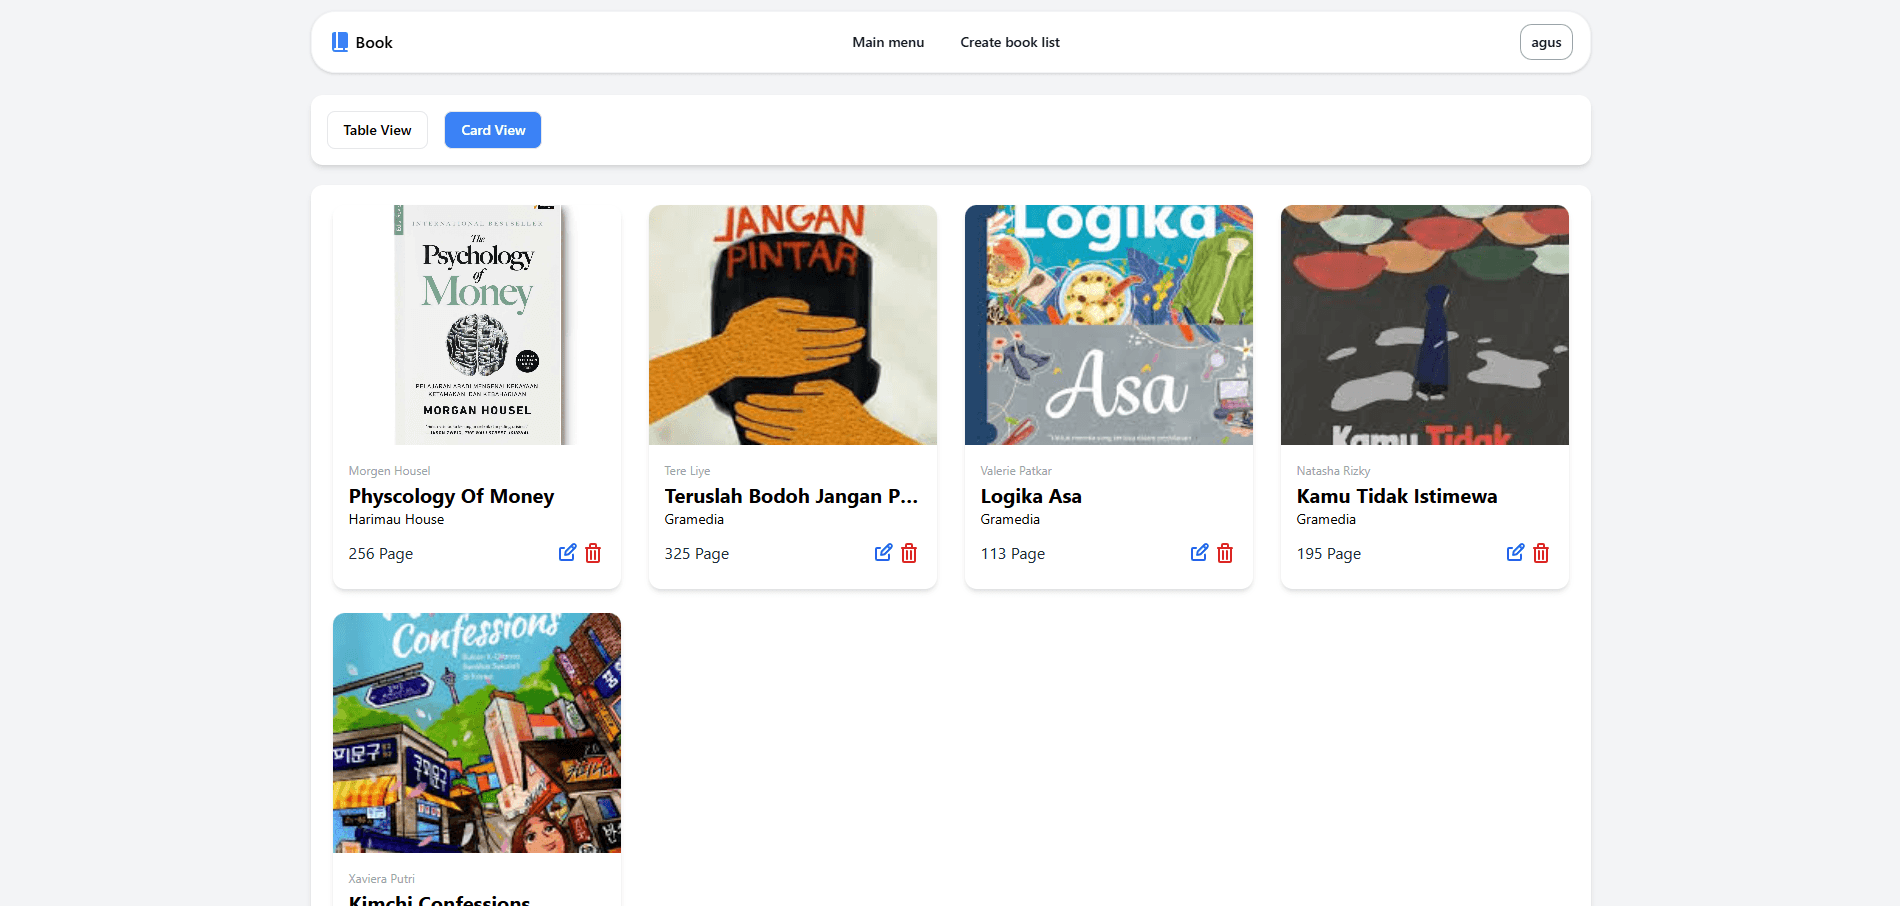Edit the Teruslah Bodoh Jangan Pintar book

pyautogui.click(x=883, y=553)
